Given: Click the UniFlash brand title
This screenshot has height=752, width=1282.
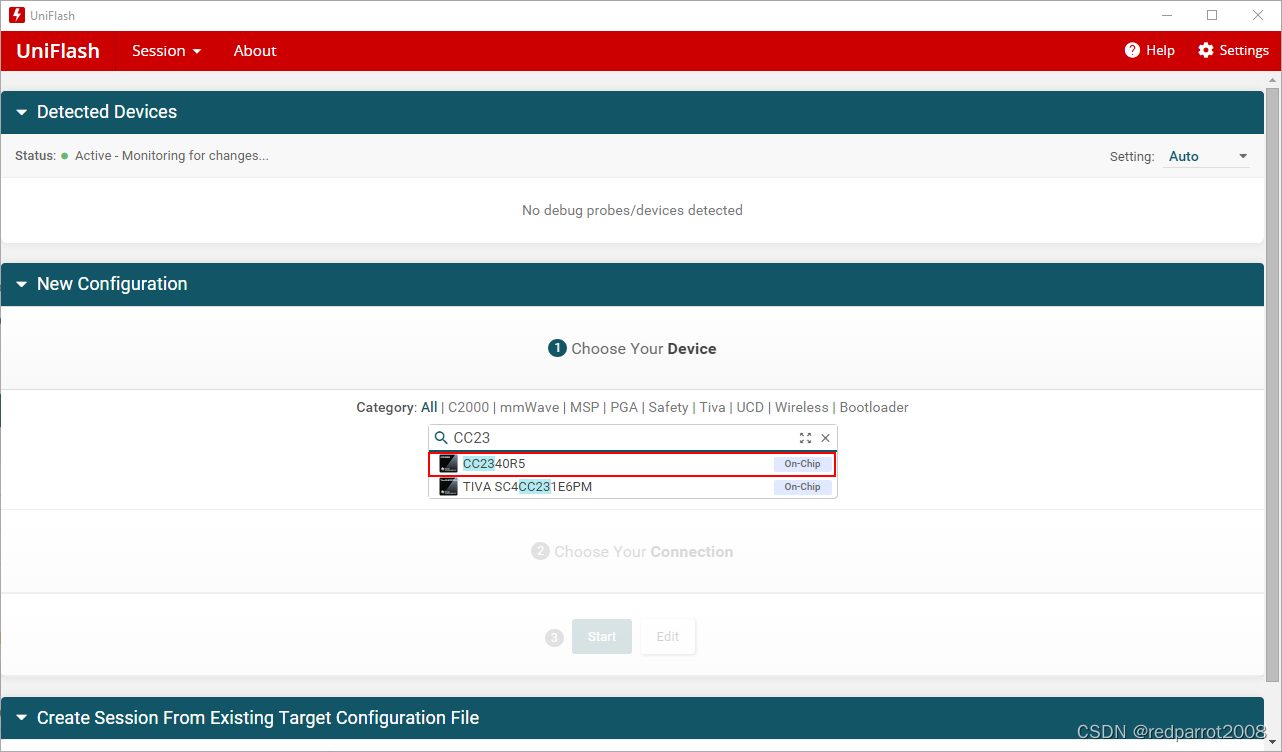Looking at the screenshot, I should coord(58,51).
